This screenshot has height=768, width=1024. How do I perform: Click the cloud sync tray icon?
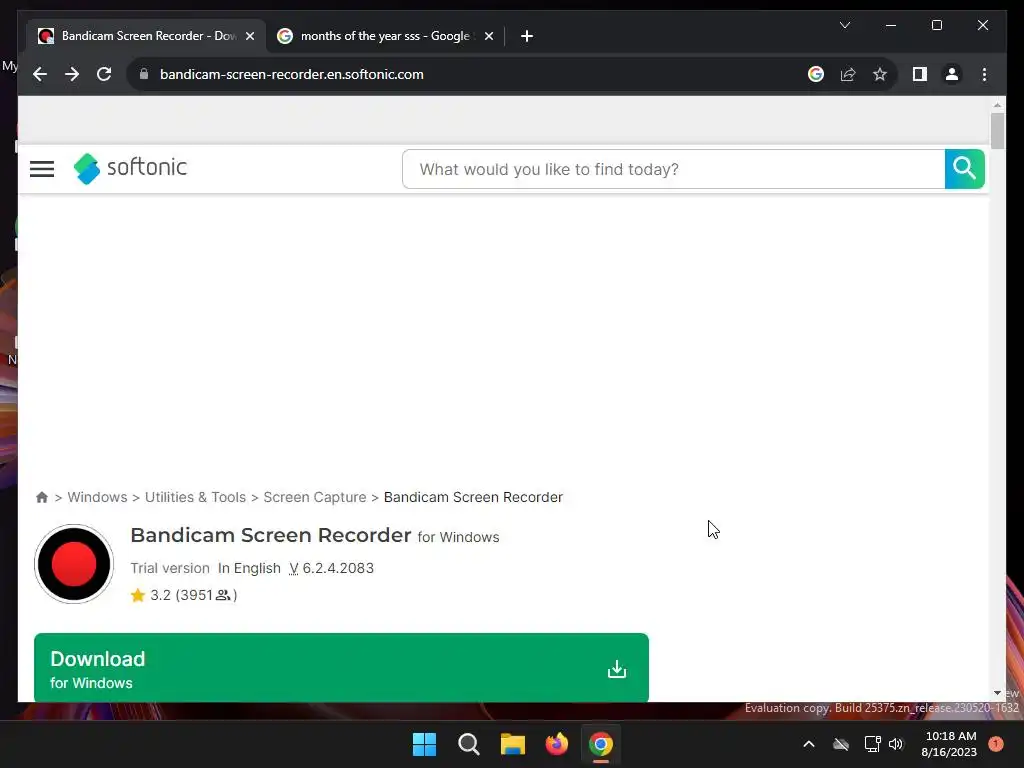point(841,744)
